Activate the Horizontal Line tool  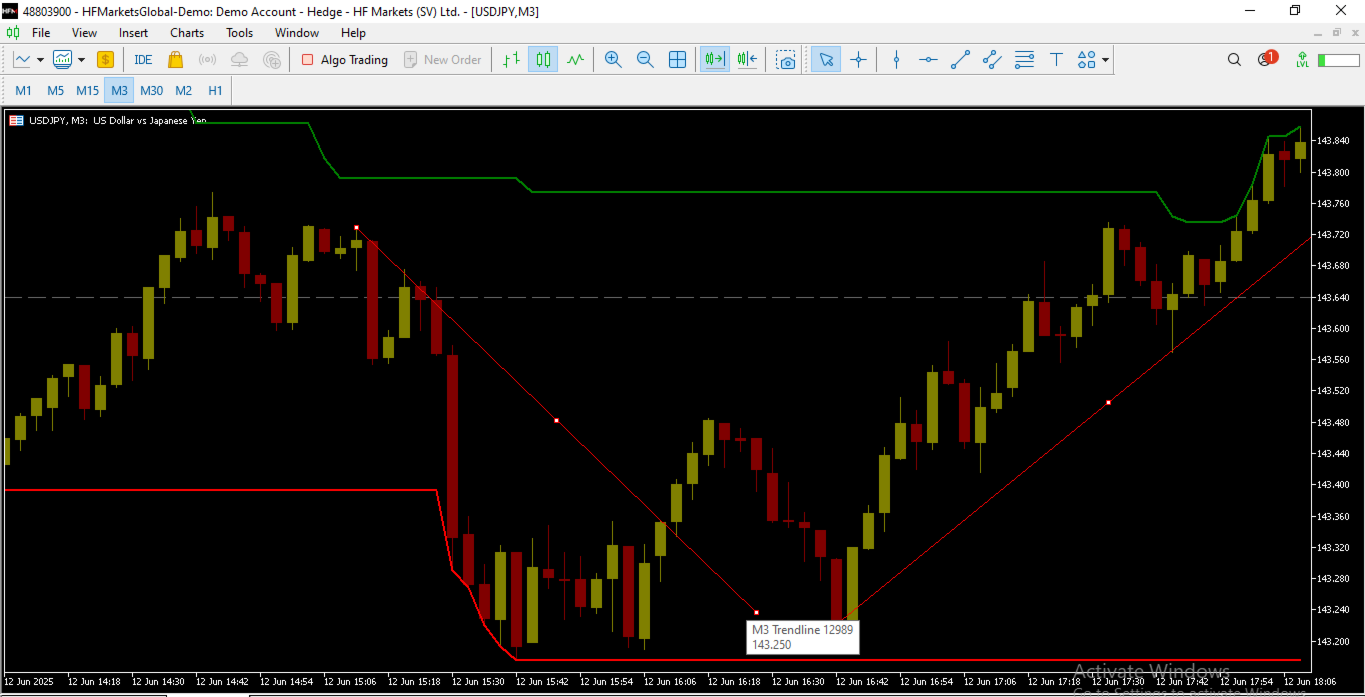coord(928,59)
